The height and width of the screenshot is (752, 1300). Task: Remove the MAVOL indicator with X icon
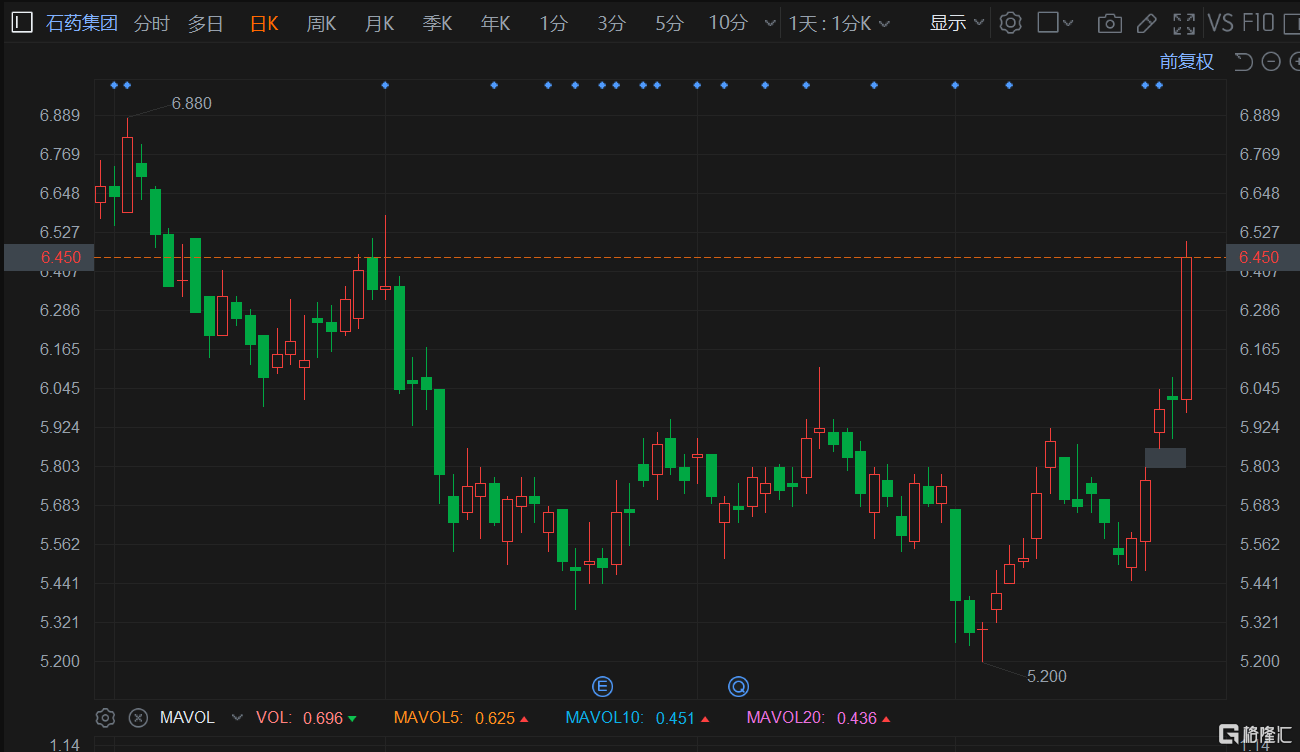tap(139, 717)
